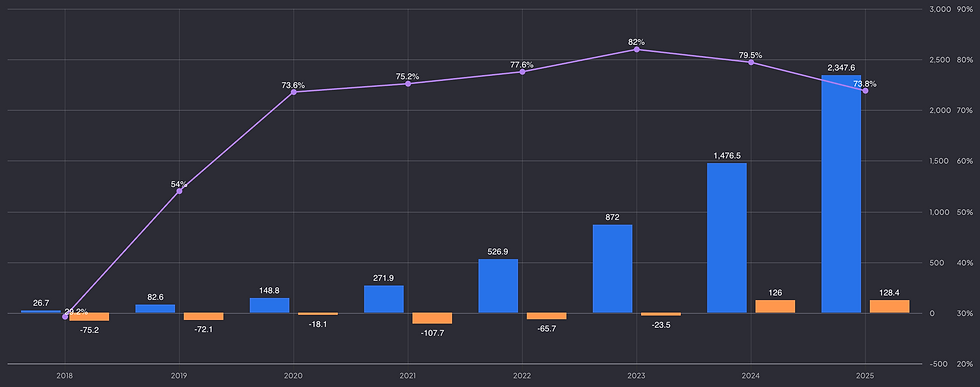Click the 3,000 y-axis tick label

coord(940,9)
